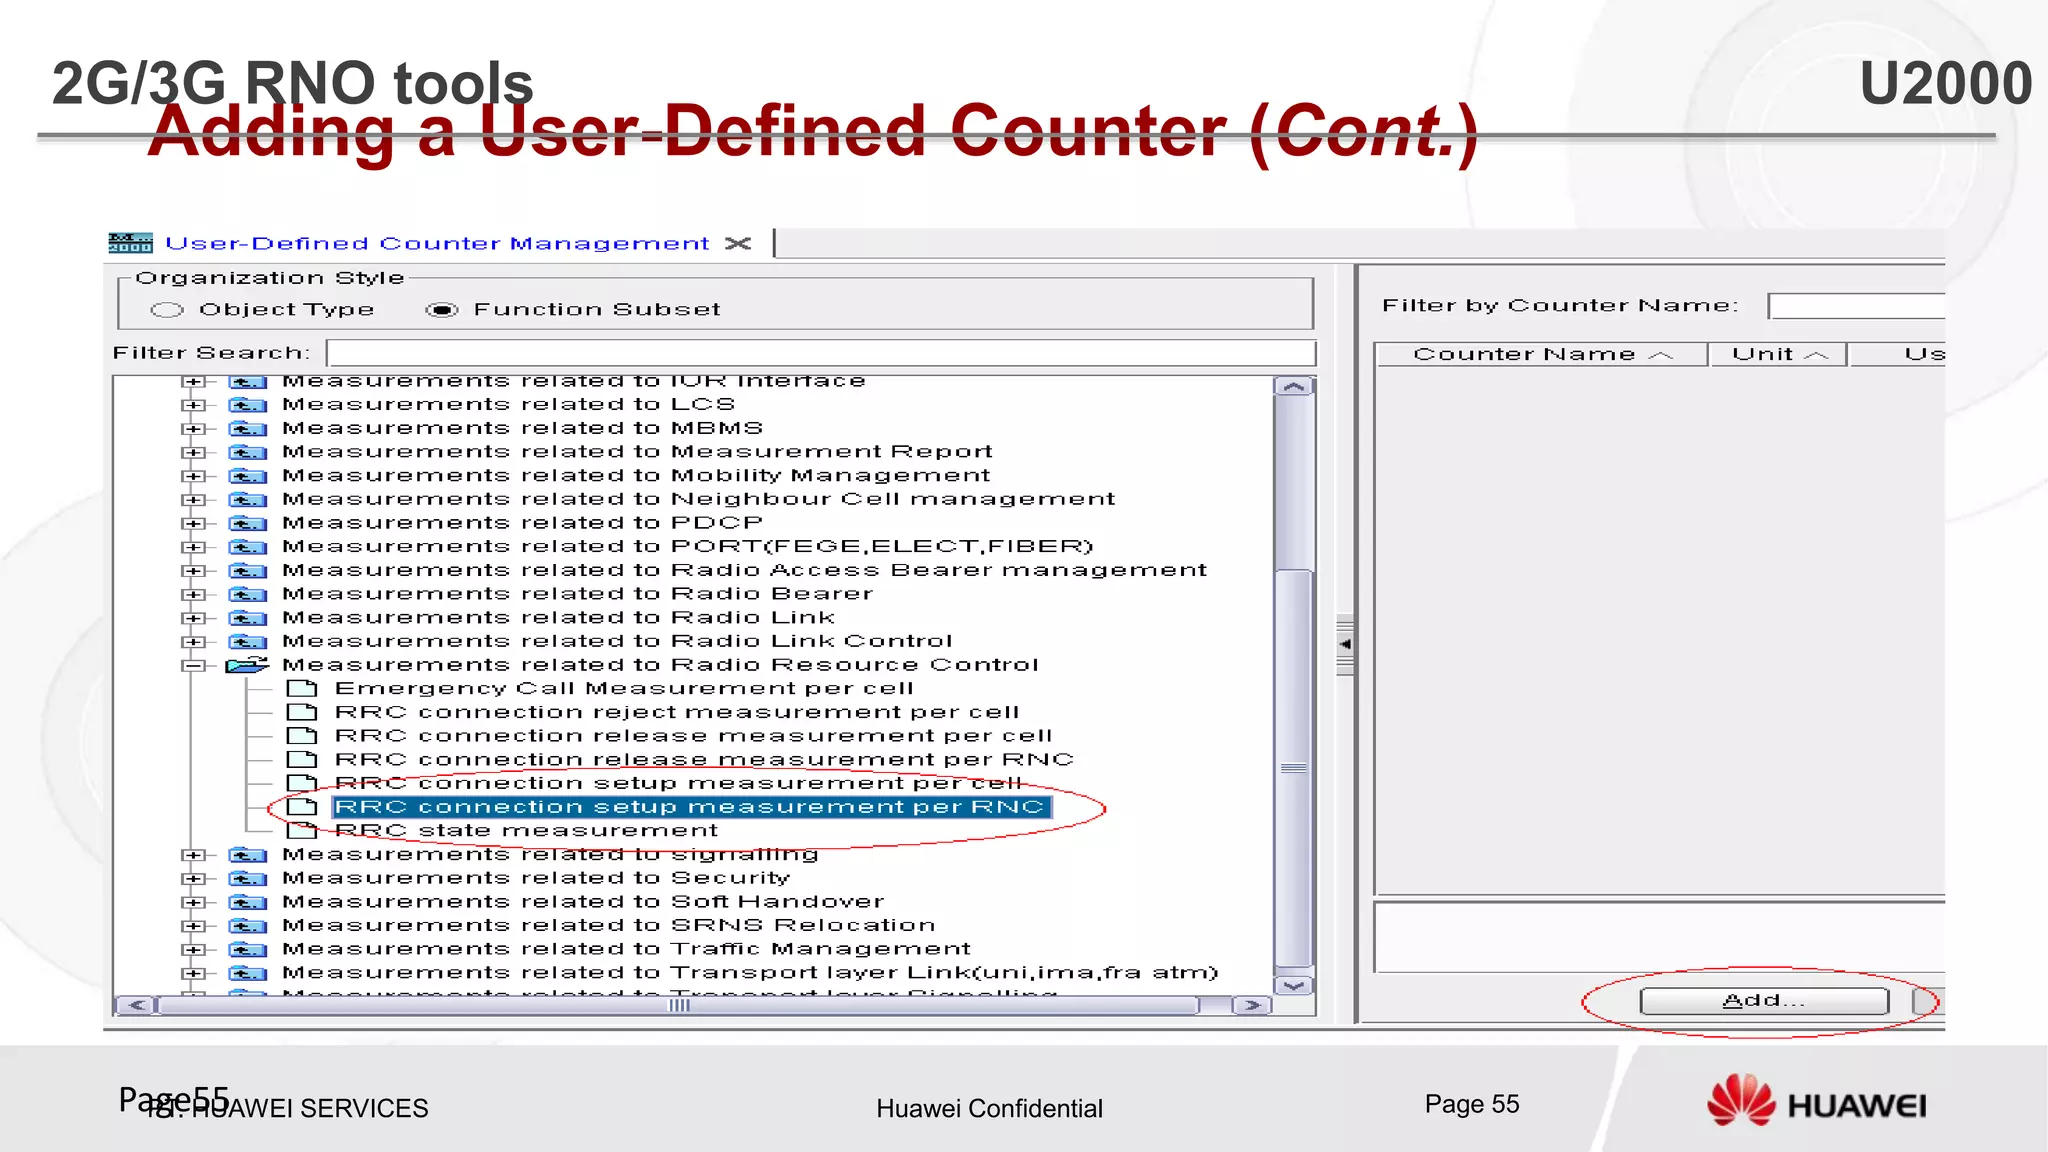Expand Measurements related to Soft Handover
This screenshot has width=2048, height=1152.
(x=194, y=903)
